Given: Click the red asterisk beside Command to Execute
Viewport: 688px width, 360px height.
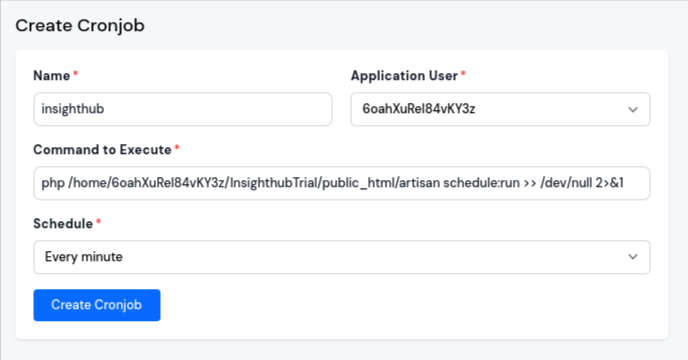Looking at the screenshot, I should (x=177, y=147).
